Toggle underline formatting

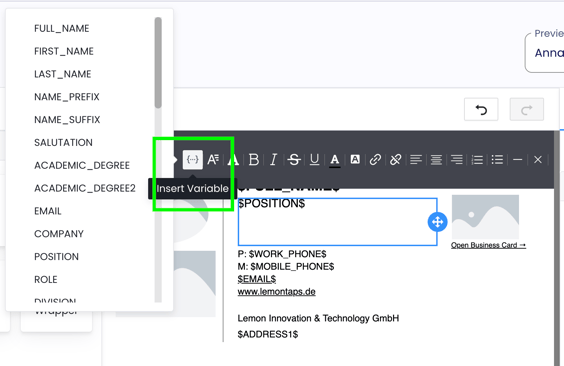314,159
